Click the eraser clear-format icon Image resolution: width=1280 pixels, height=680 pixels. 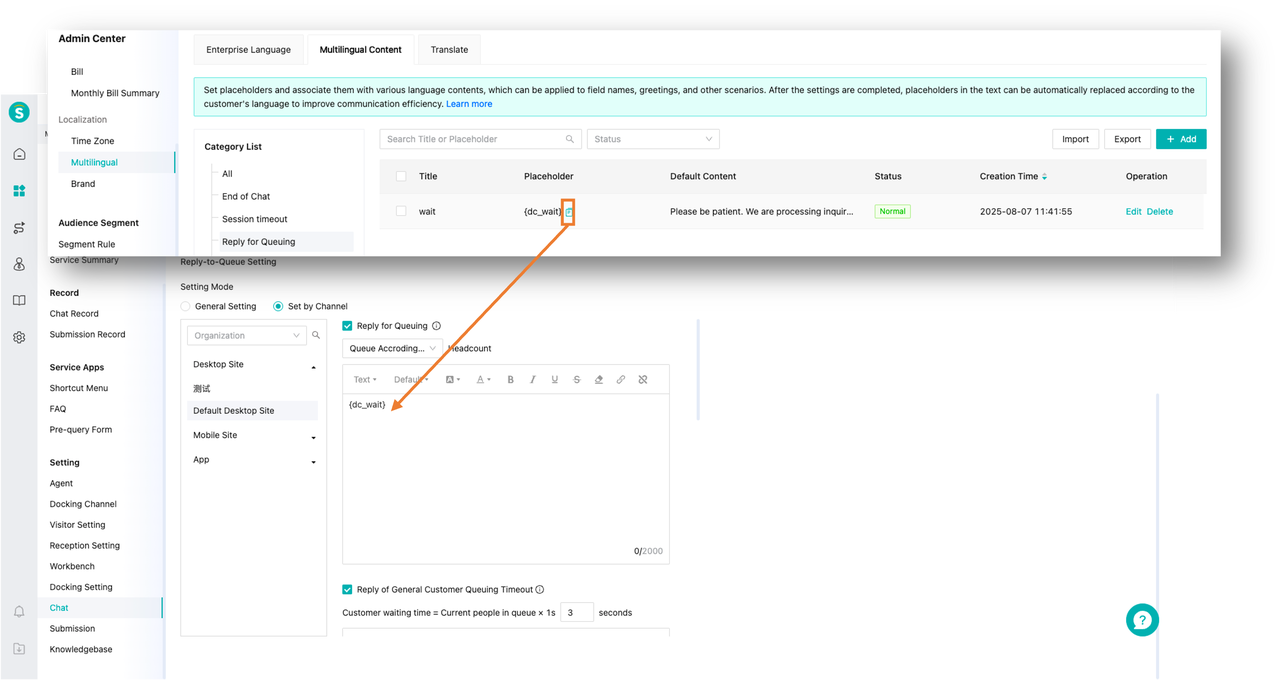pos(598,380)
